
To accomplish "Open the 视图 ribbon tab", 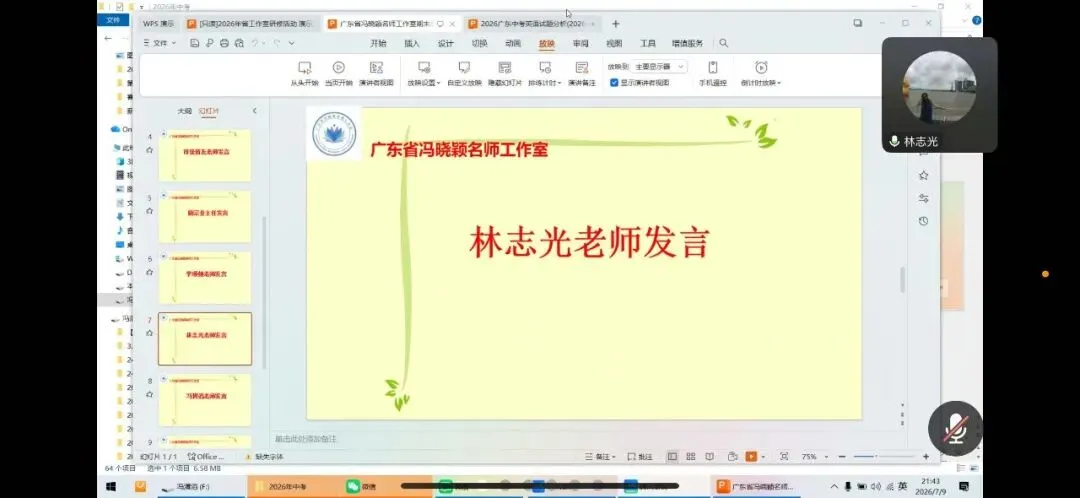I will pyautogui.click(x=614, y=43).
